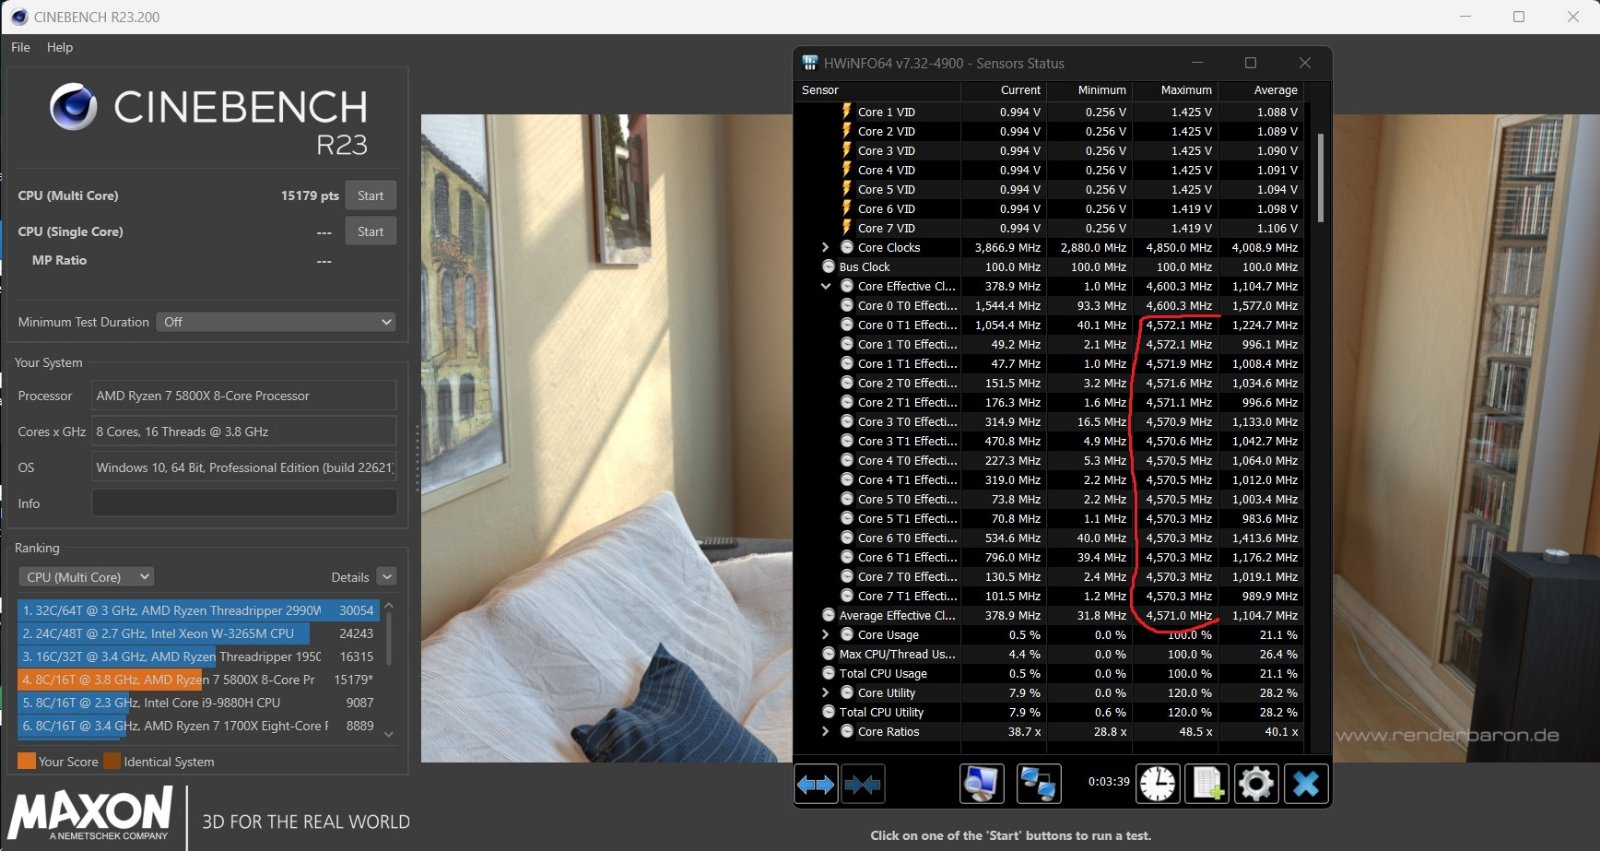Expand the Core Ratios sensor group

[x=825, y=731]
